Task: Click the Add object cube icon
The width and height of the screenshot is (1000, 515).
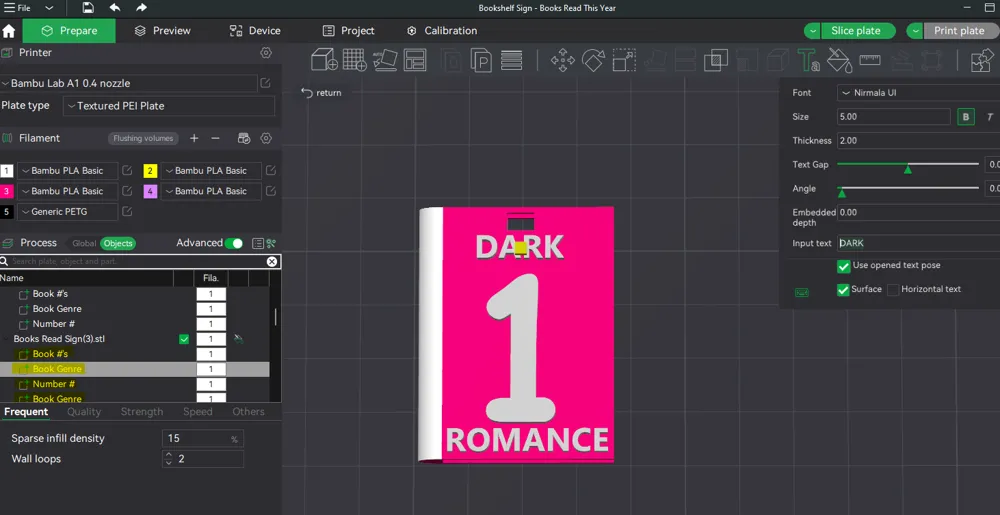Action: 324,61
